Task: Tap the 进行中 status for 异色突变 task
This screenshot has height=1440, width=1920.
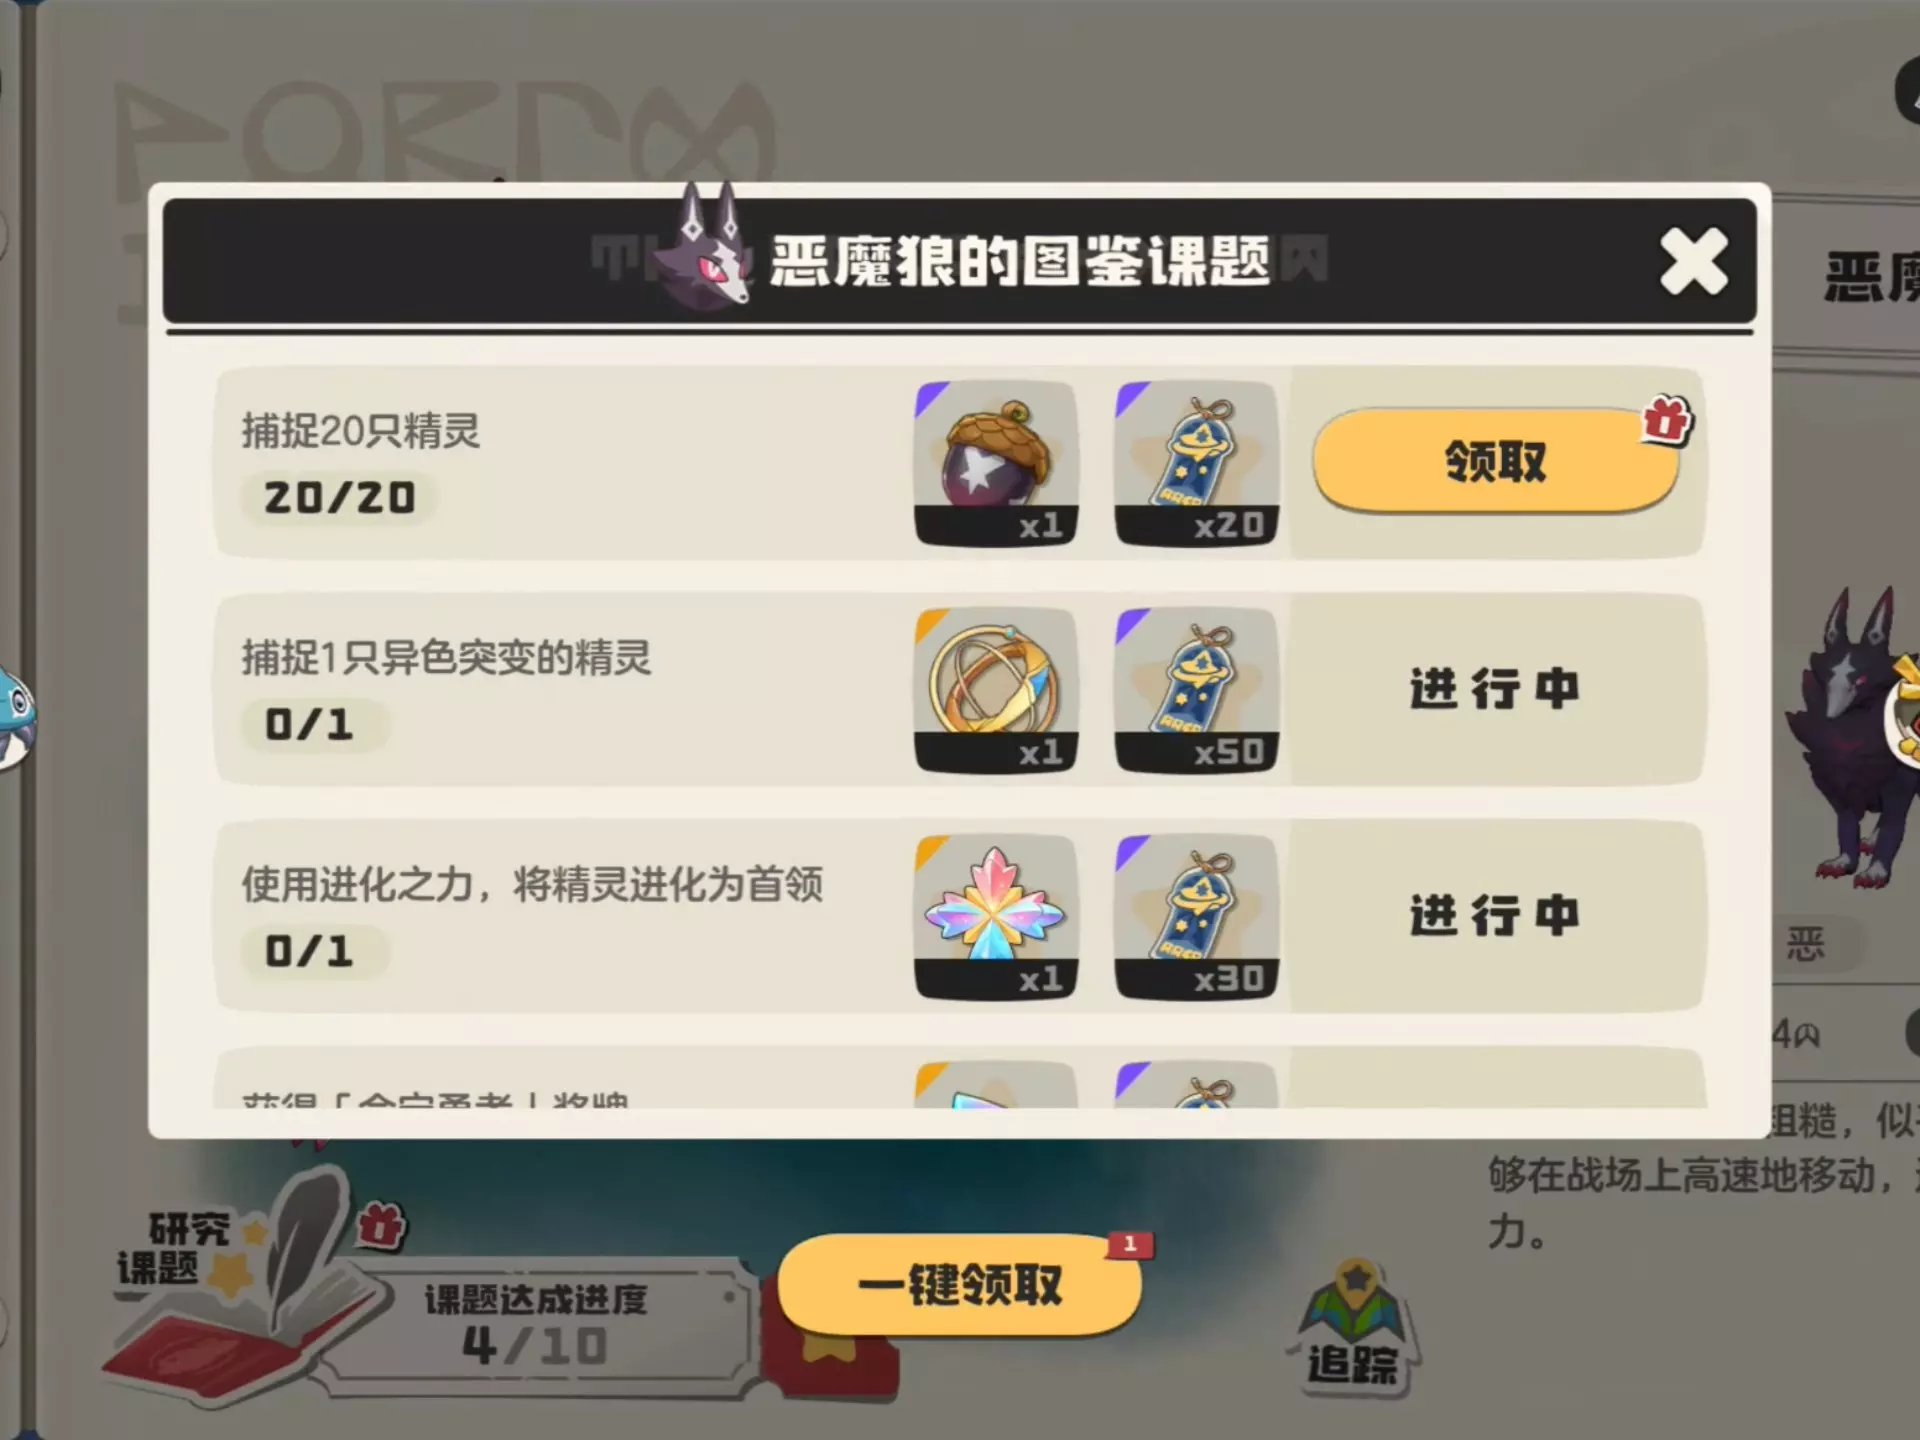Action: click(1495, 689)
